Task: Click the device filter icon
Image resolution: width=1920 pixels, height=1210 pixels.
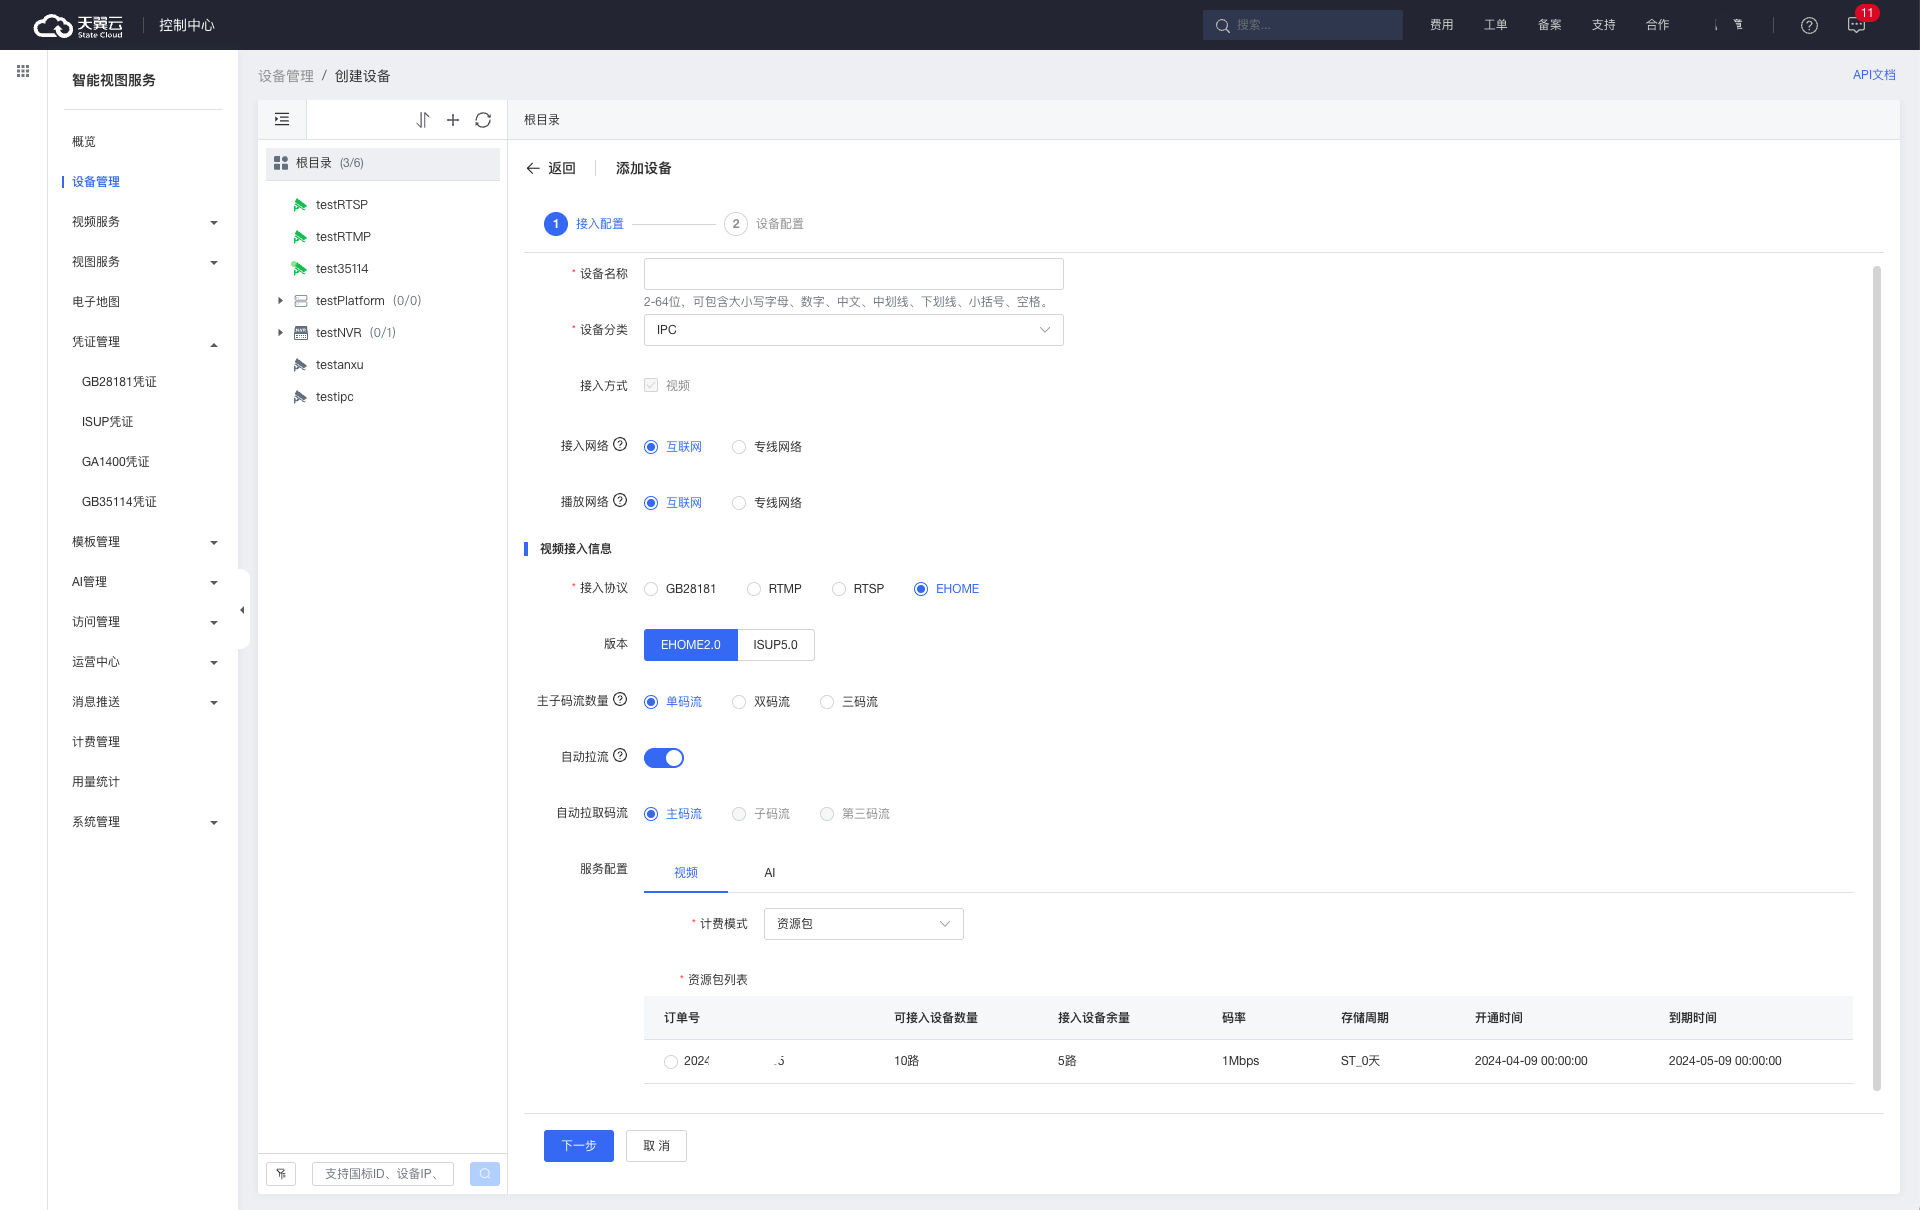Action: click(x=281, y=1173)
